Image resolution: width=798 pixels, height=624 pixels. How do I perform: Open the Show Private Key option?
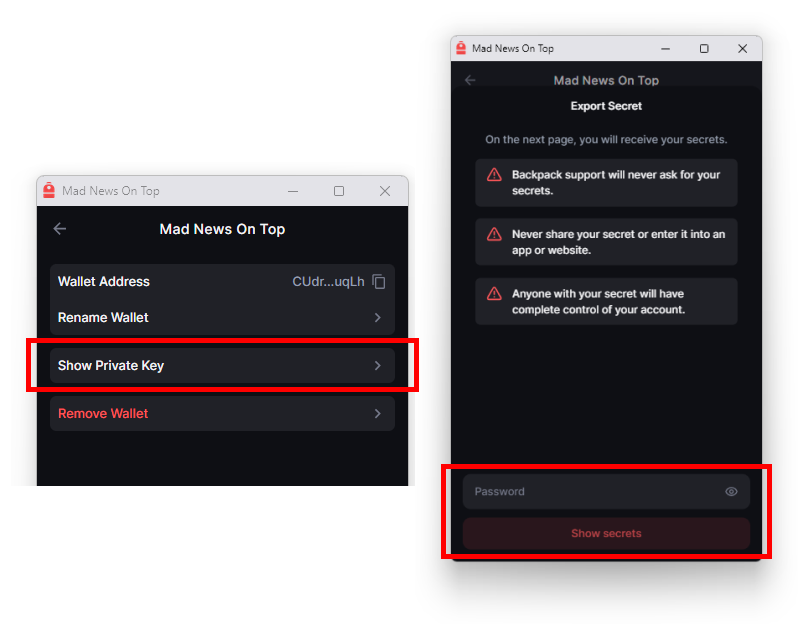(x=222, y=365)
